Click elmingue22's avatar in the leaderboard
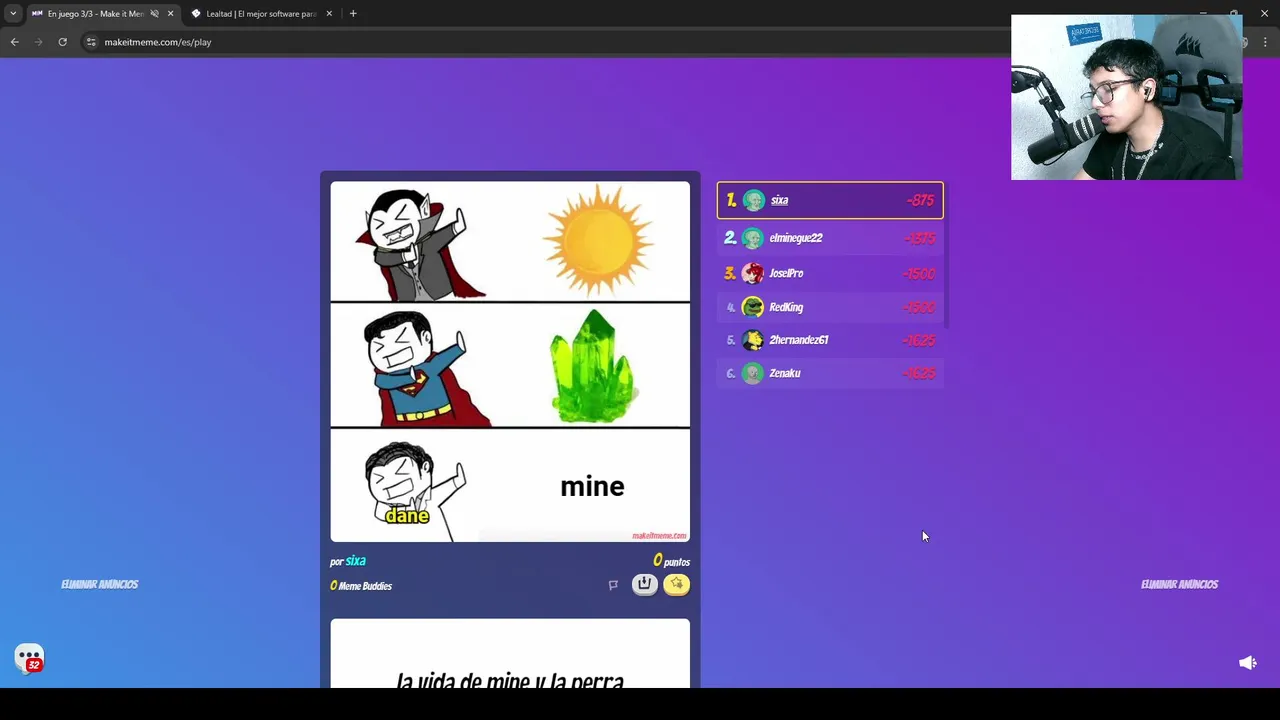Viewport: 1280px width, 720px height. click(753, 238)
